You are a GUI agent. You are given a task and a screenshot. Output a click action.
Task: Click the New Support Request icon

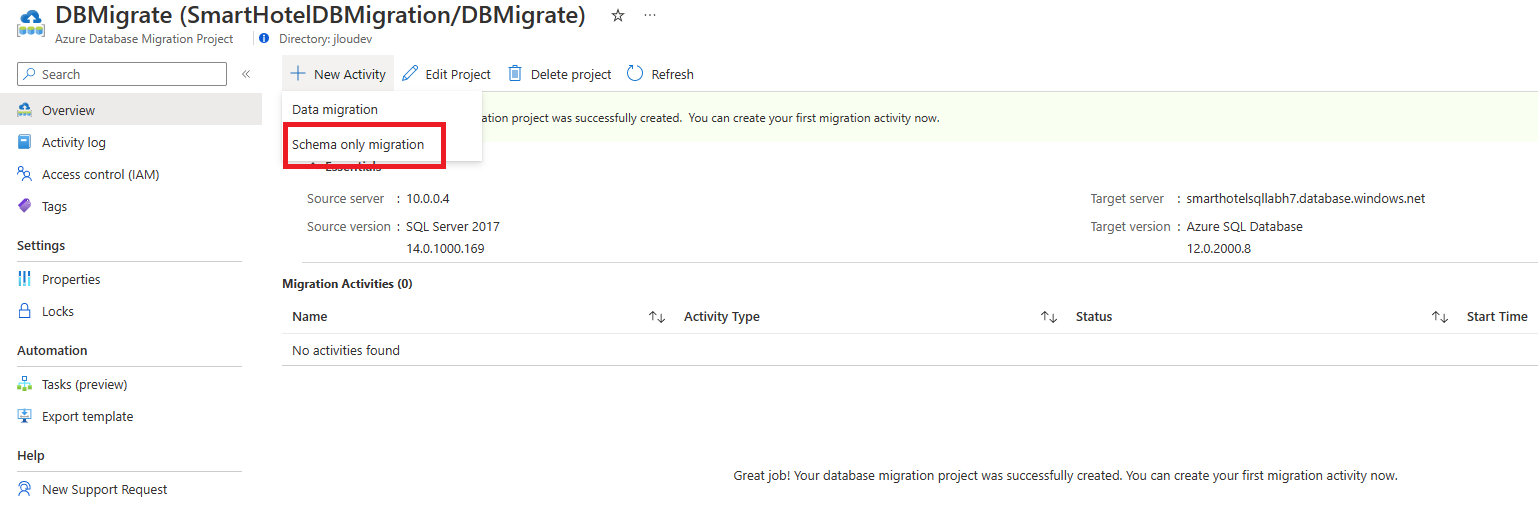(25, 489)
